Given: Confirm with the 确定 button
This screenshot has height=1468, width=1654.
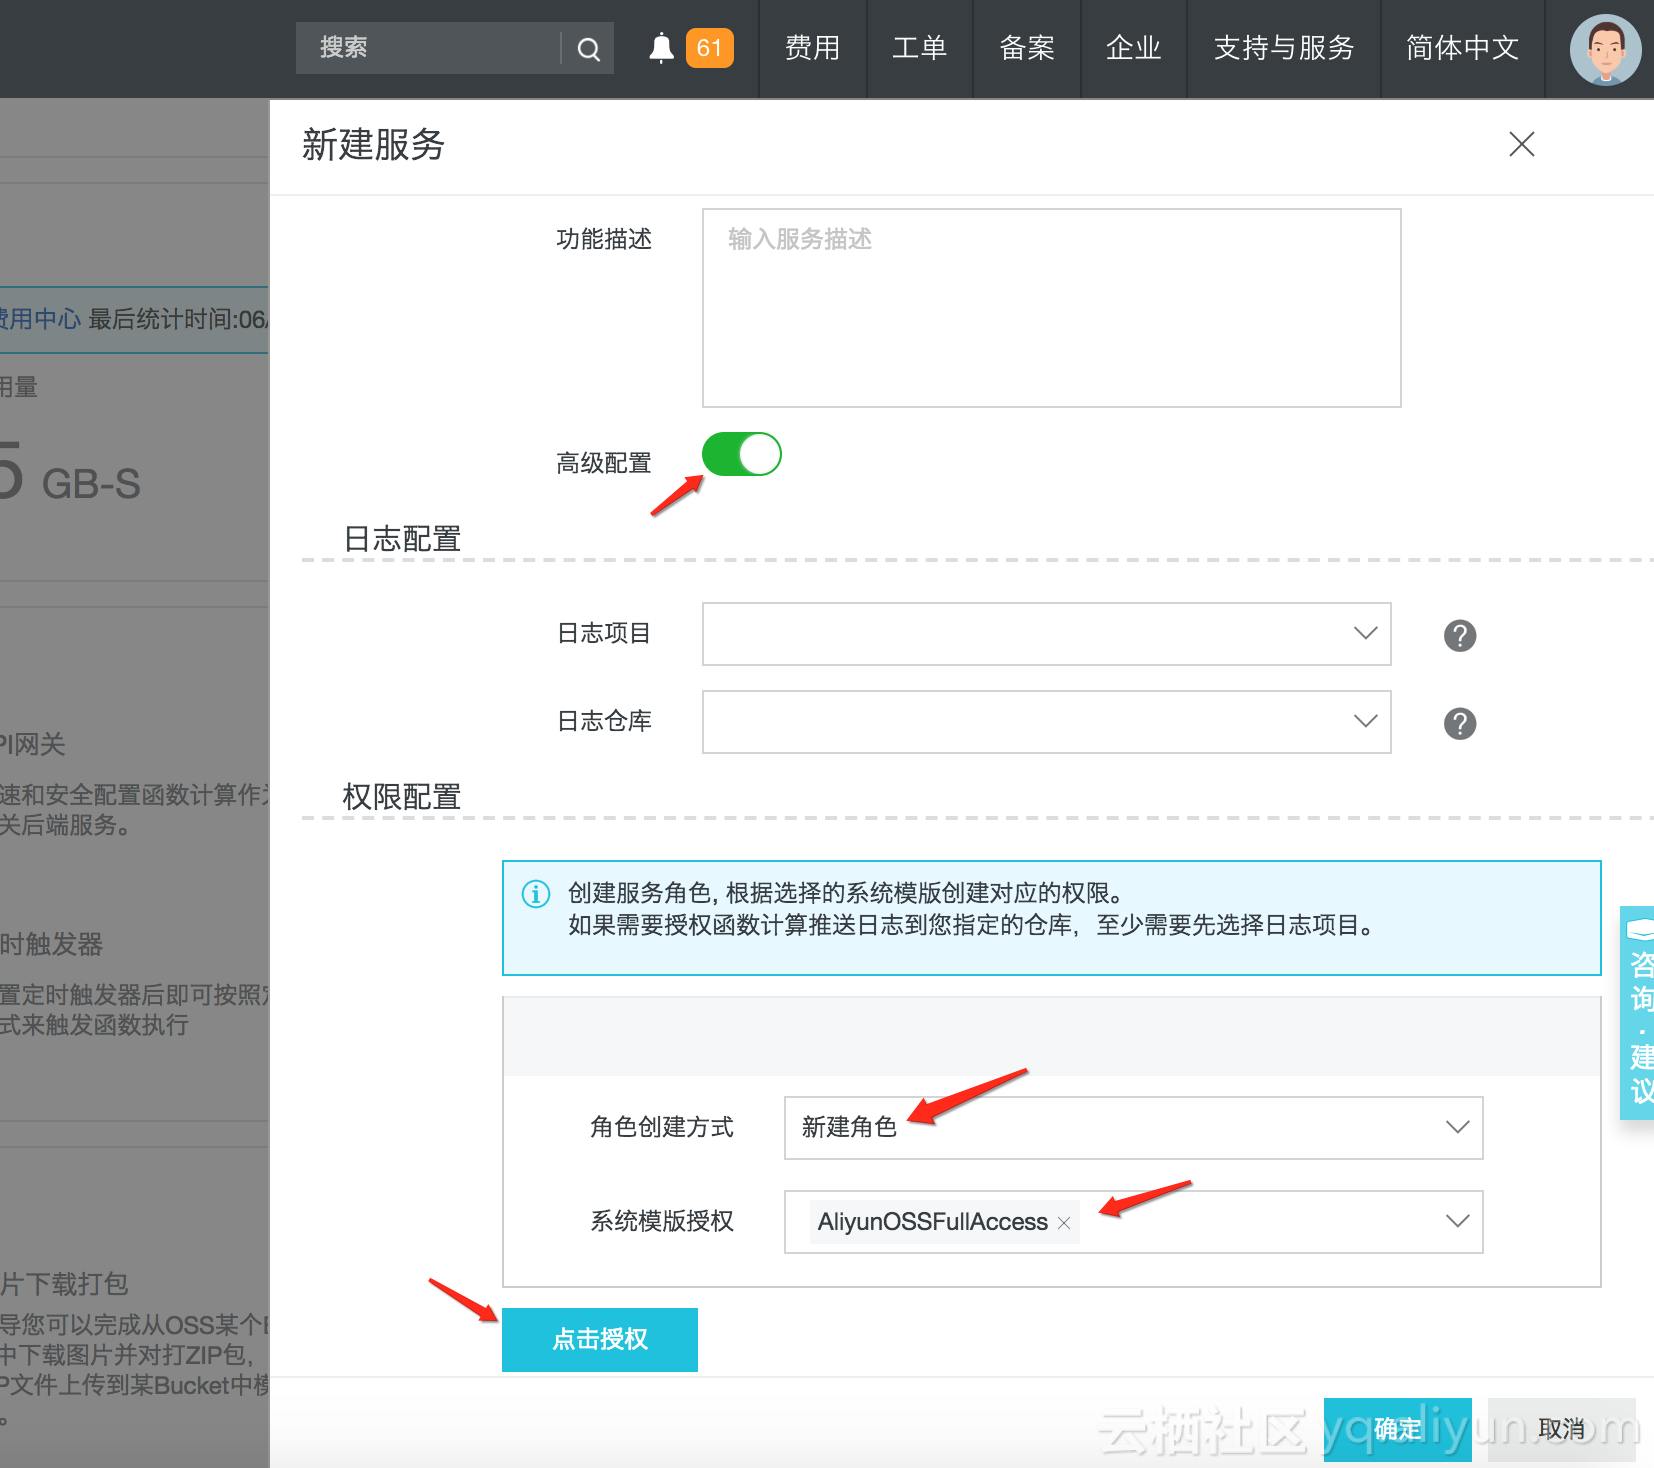Looking at the screenshot, I should coord(1398,1429).
